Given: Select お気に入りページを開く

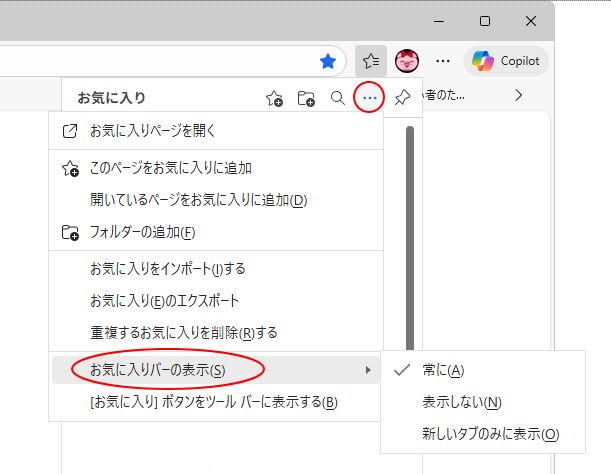Looking at the screenshot, I should click(216, 131).
